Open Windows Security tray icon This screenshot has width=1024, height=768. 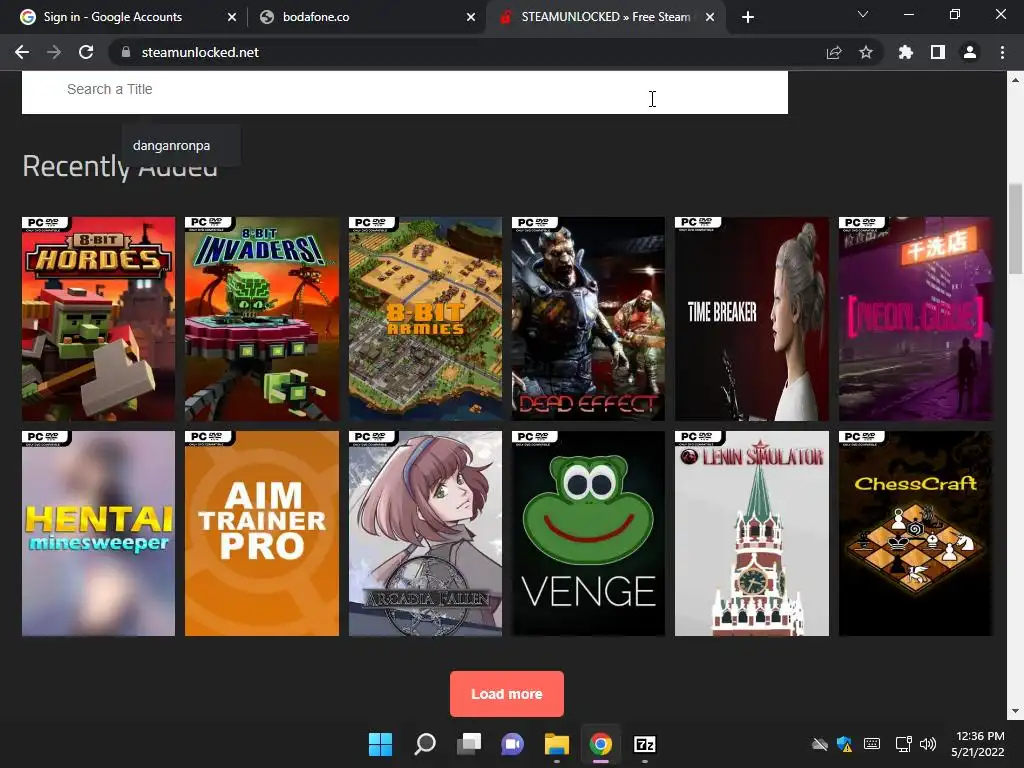click(844, 744)
